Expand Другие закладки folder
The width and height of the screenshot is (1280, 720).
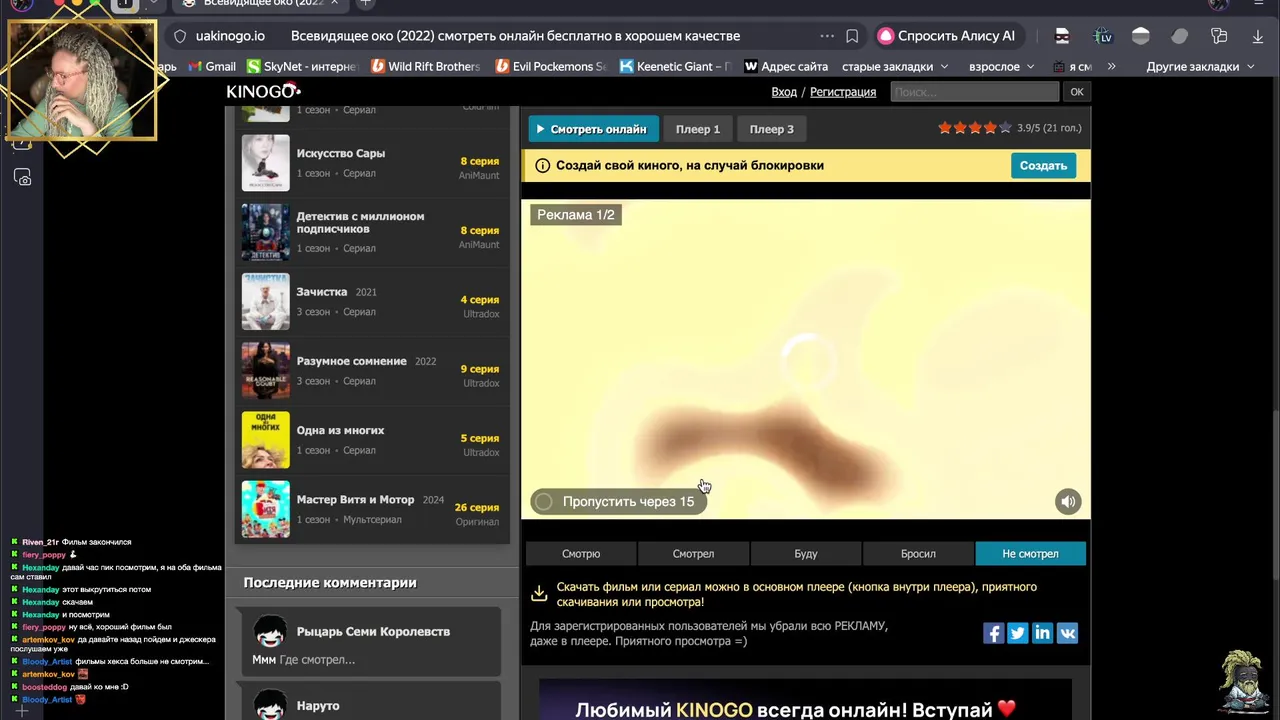coord(1199,67)
